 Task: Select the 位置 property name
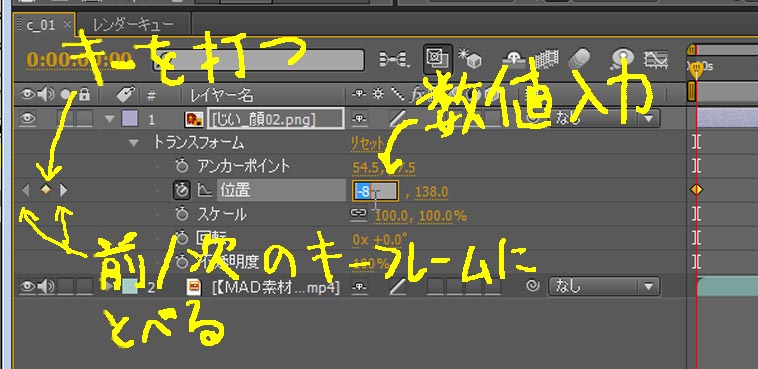tap(235, 191)
